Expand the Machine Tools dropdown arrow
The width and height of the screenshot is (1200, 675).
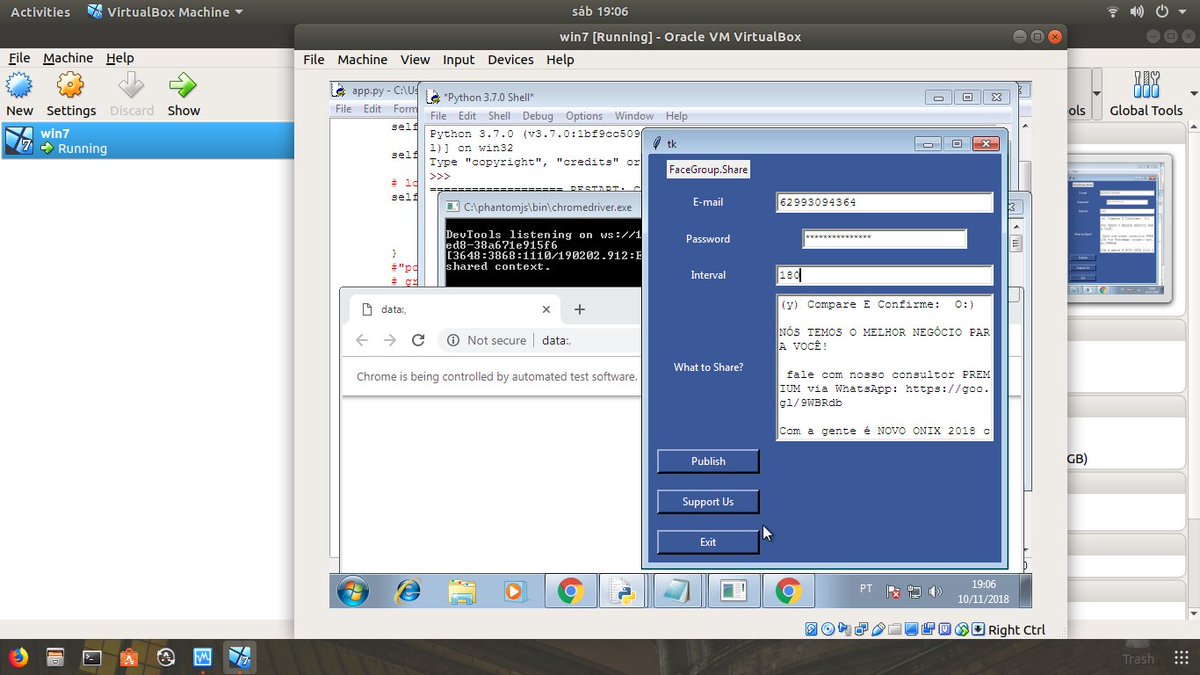(x=1097, y=92)
